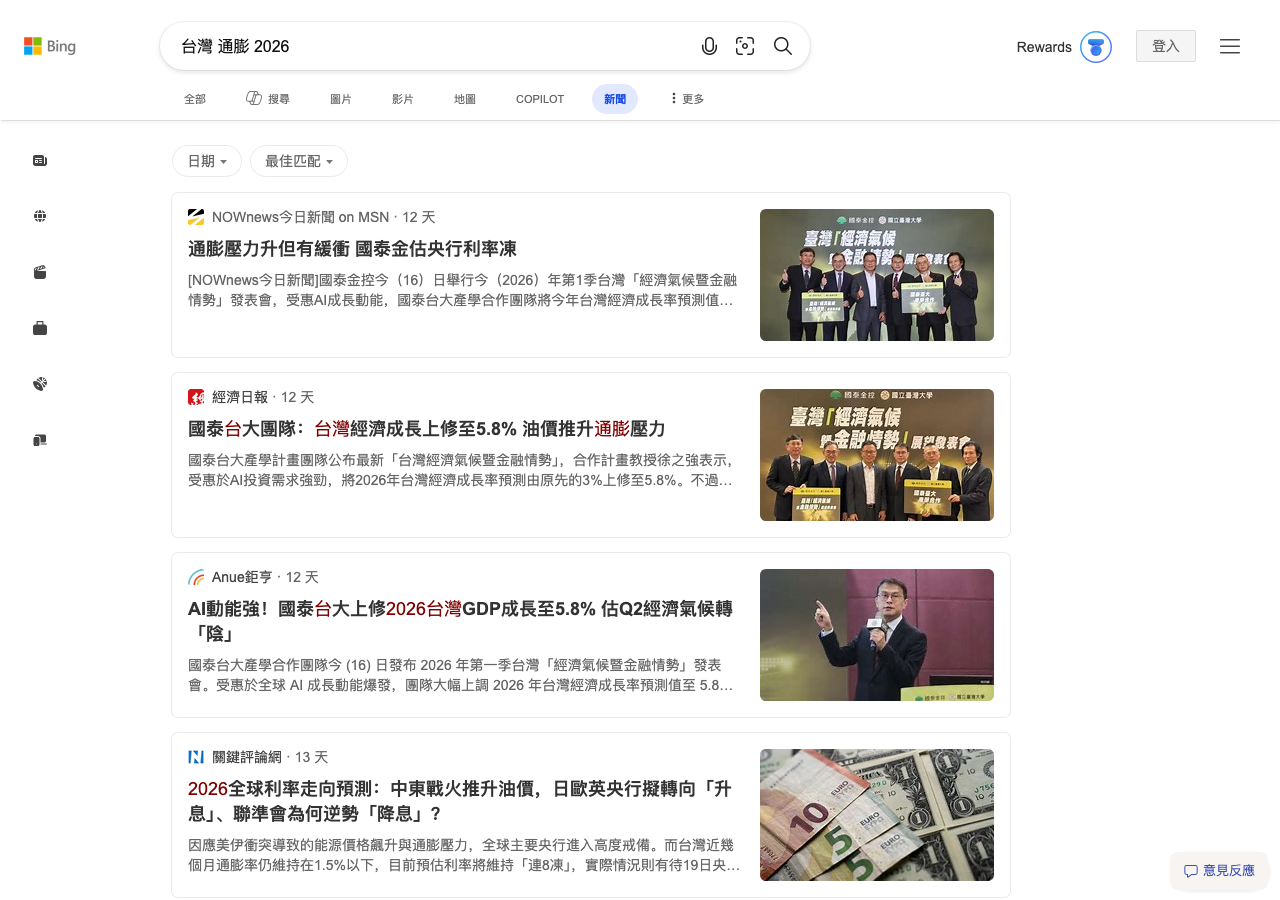The width and height of the screenshot is (1280, 900).
Task: Select the globe world news sidebar icon
Action: click(40, 216)
